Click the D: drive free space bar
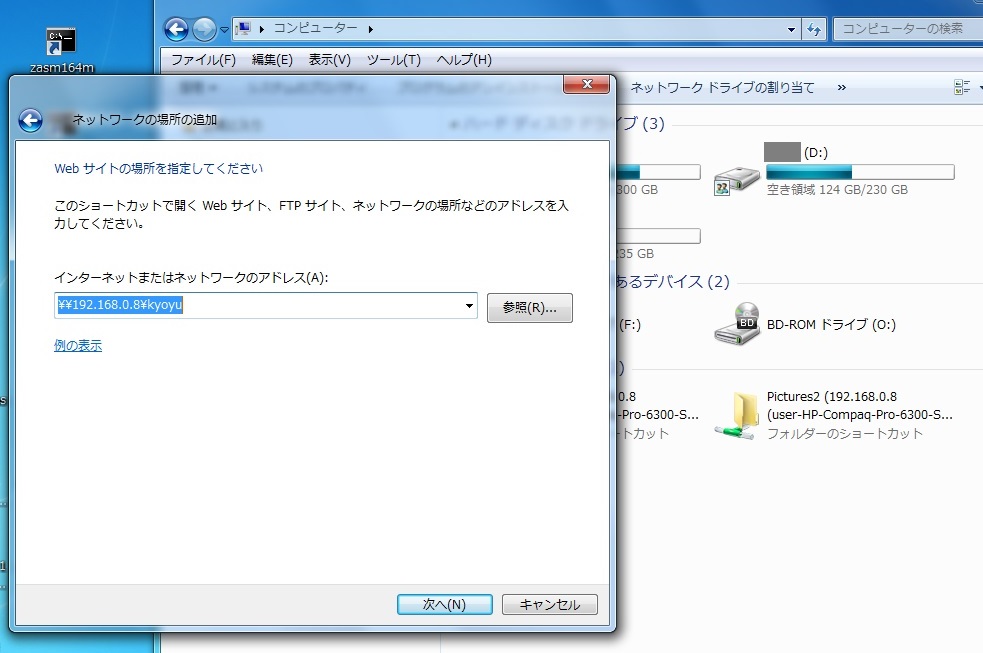 (860, 172)
